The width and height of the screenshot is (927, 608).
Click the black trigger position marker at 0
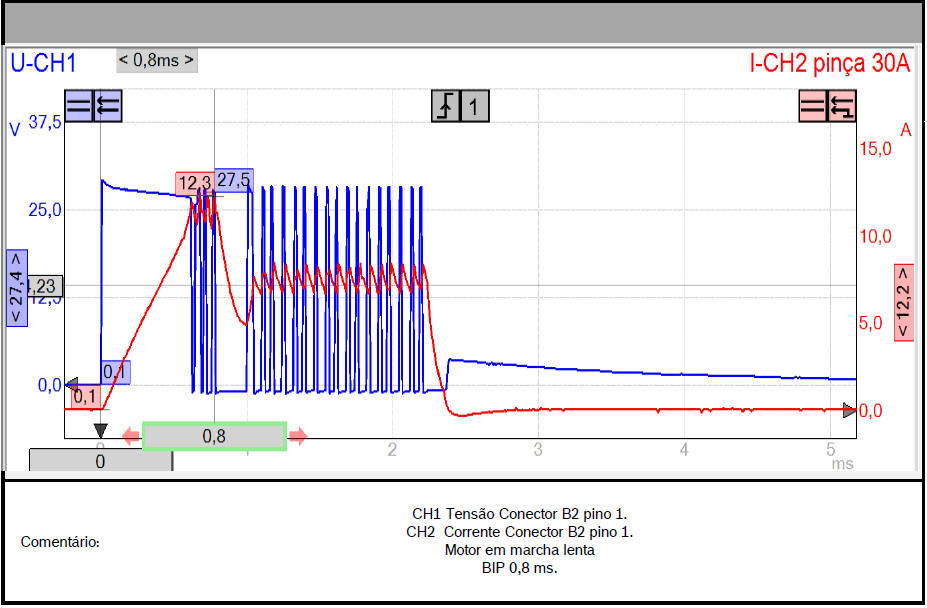click(100, 431)
